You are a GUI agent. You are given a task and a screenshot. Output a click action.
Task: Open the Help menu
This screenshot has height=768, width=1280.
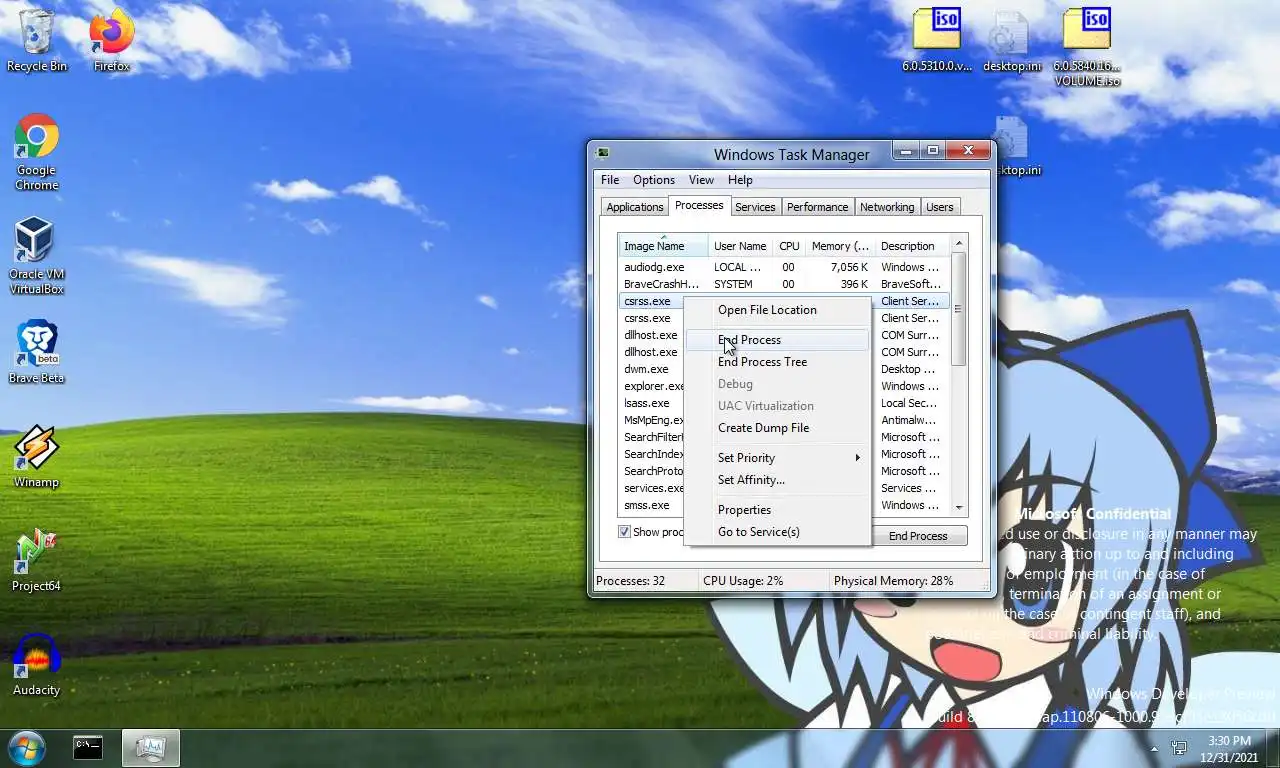coord(740,180)
